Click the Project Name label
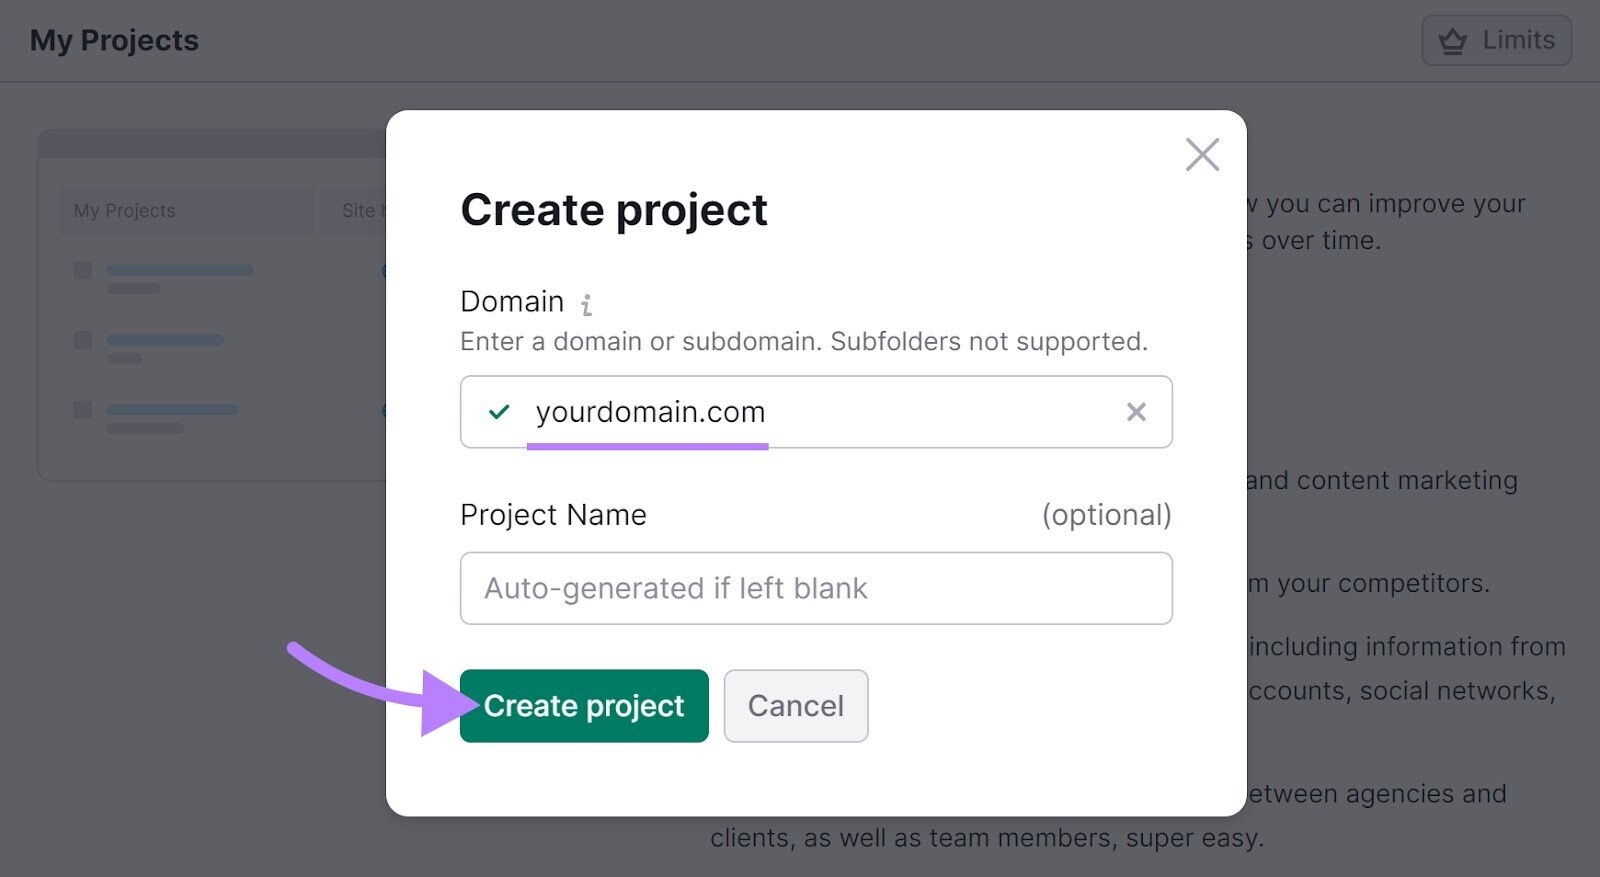 click(x=553, y=515)
